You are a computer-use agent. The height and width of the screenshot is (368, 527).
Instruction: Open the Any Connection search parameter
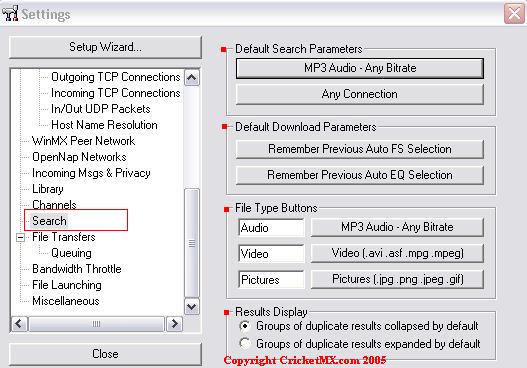tap(360, 94)
